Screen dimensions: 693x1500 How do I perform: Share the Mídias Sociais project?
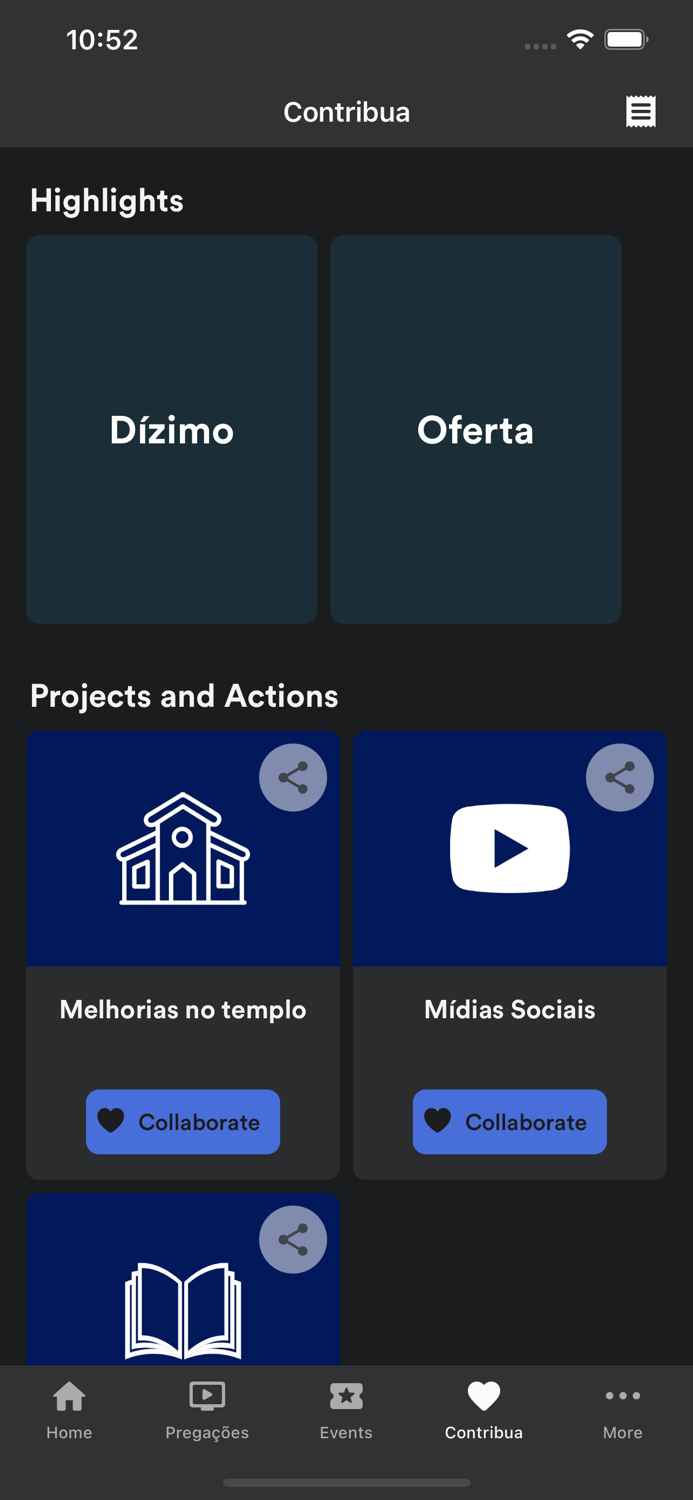click(620, 777)
